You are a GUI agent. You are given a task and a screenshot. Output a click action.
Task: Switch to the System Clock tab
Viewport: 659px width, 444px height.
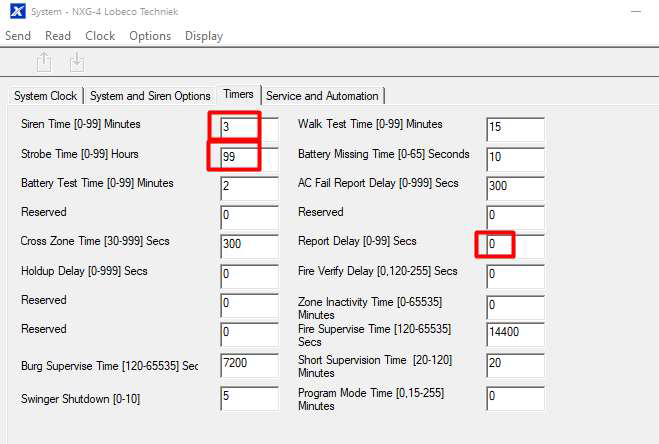click(45, 96)
